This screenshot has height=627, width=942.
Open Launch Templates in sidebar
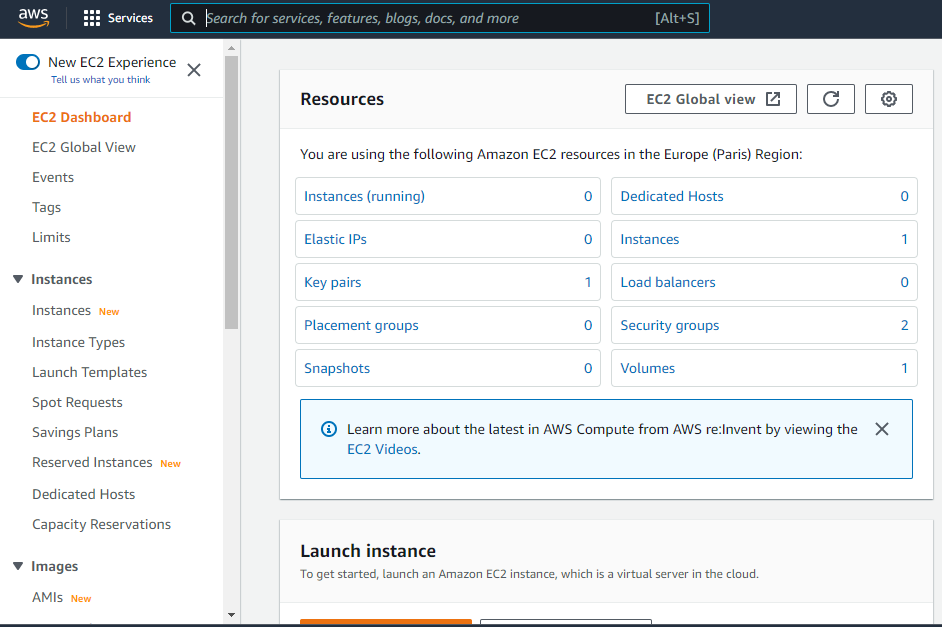90,372
